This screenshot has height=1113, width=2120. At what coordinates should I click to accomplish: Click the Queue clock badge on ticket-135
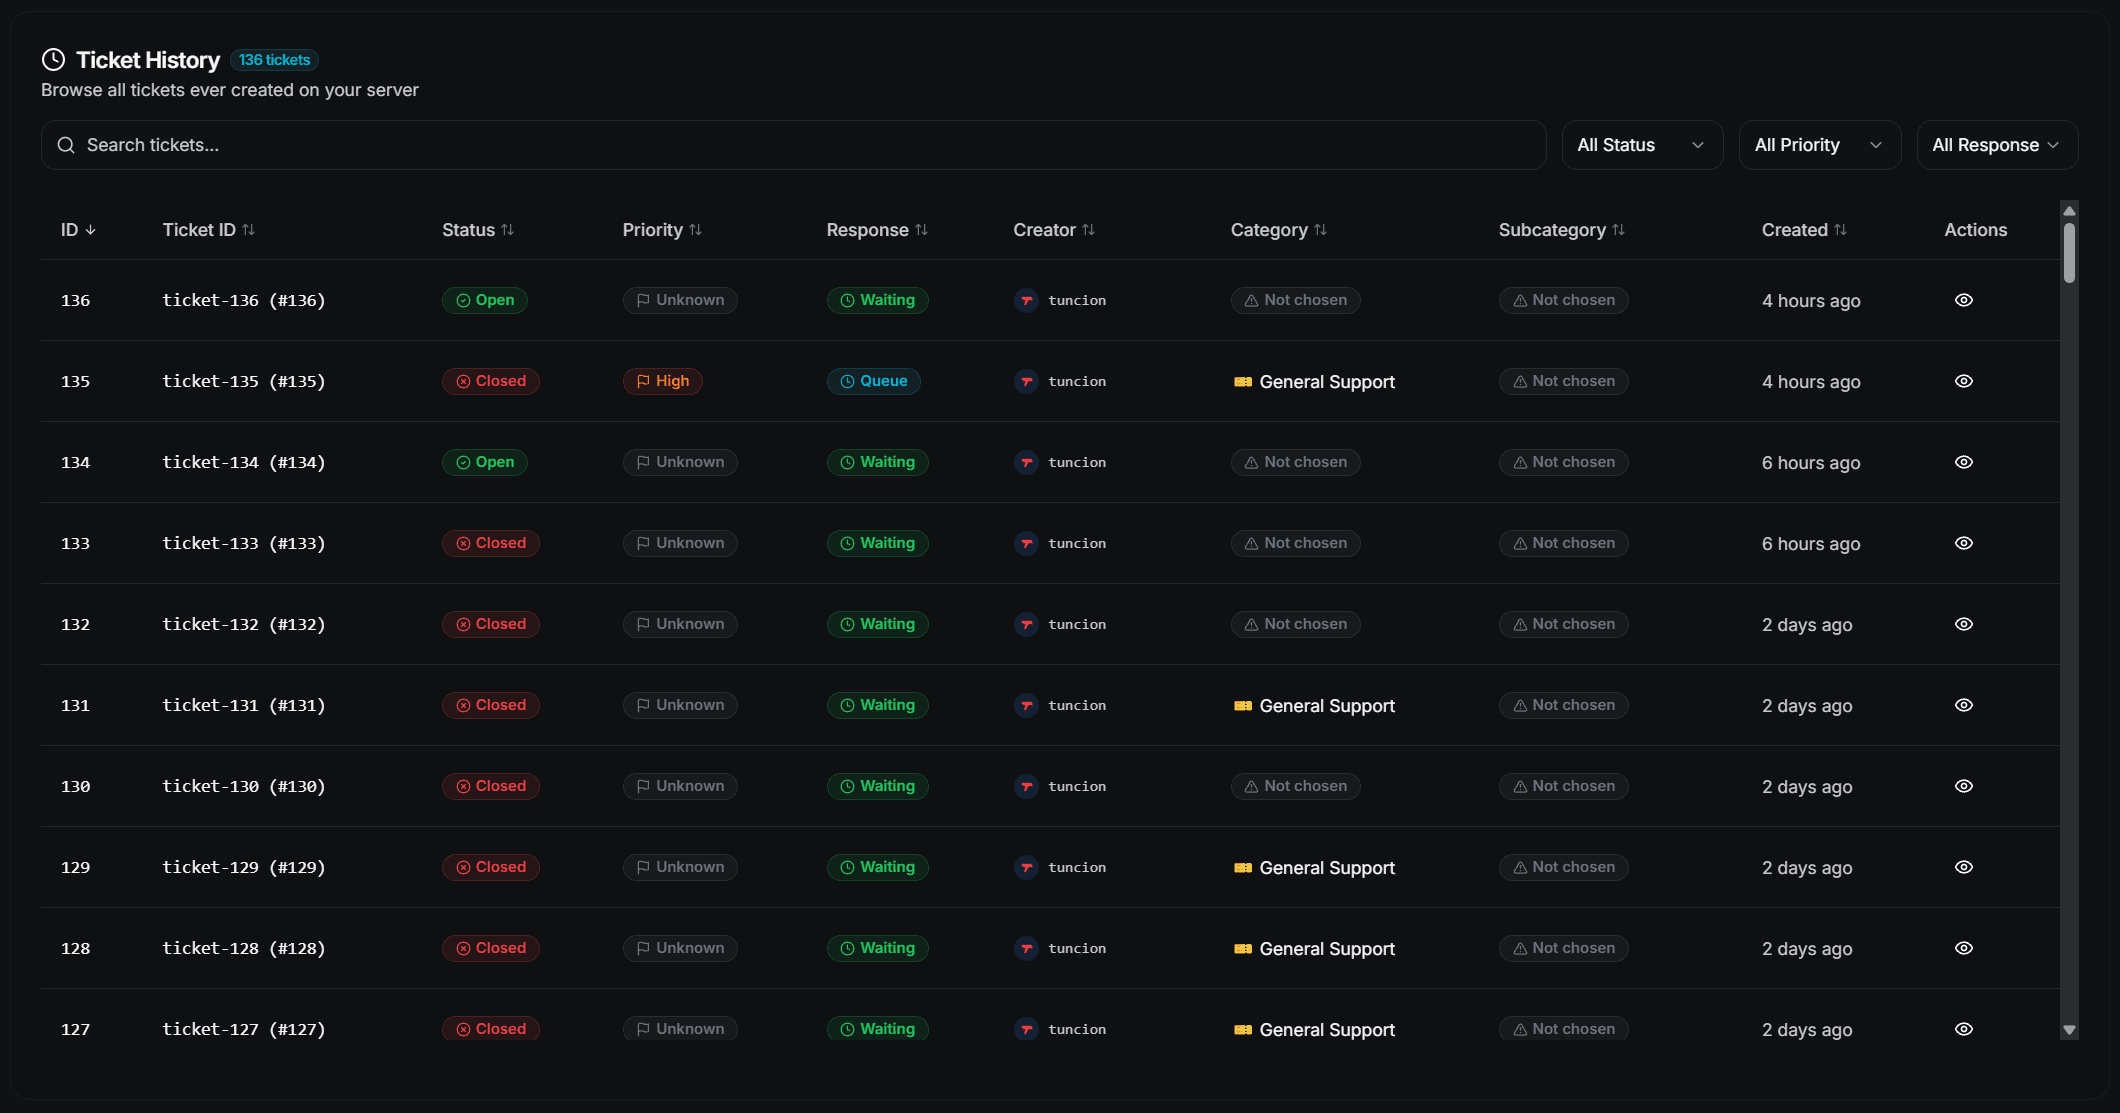click(x=873, y=381)
